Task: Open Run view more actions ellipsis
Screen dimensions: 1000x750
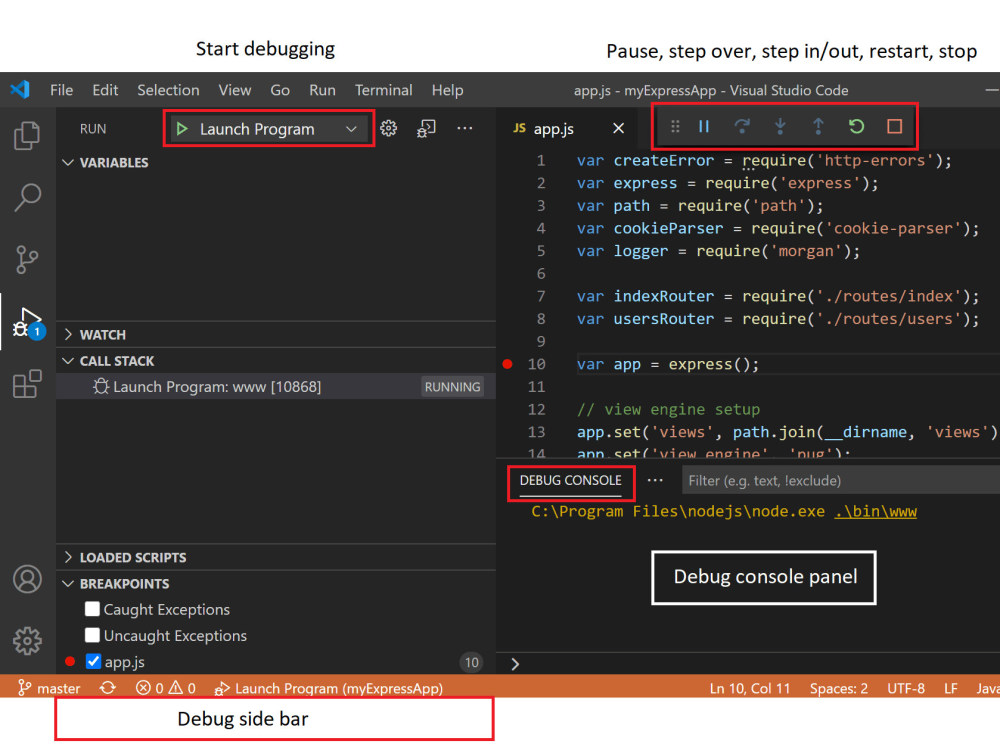Action: pyautogui.click(x=465, y=128)
